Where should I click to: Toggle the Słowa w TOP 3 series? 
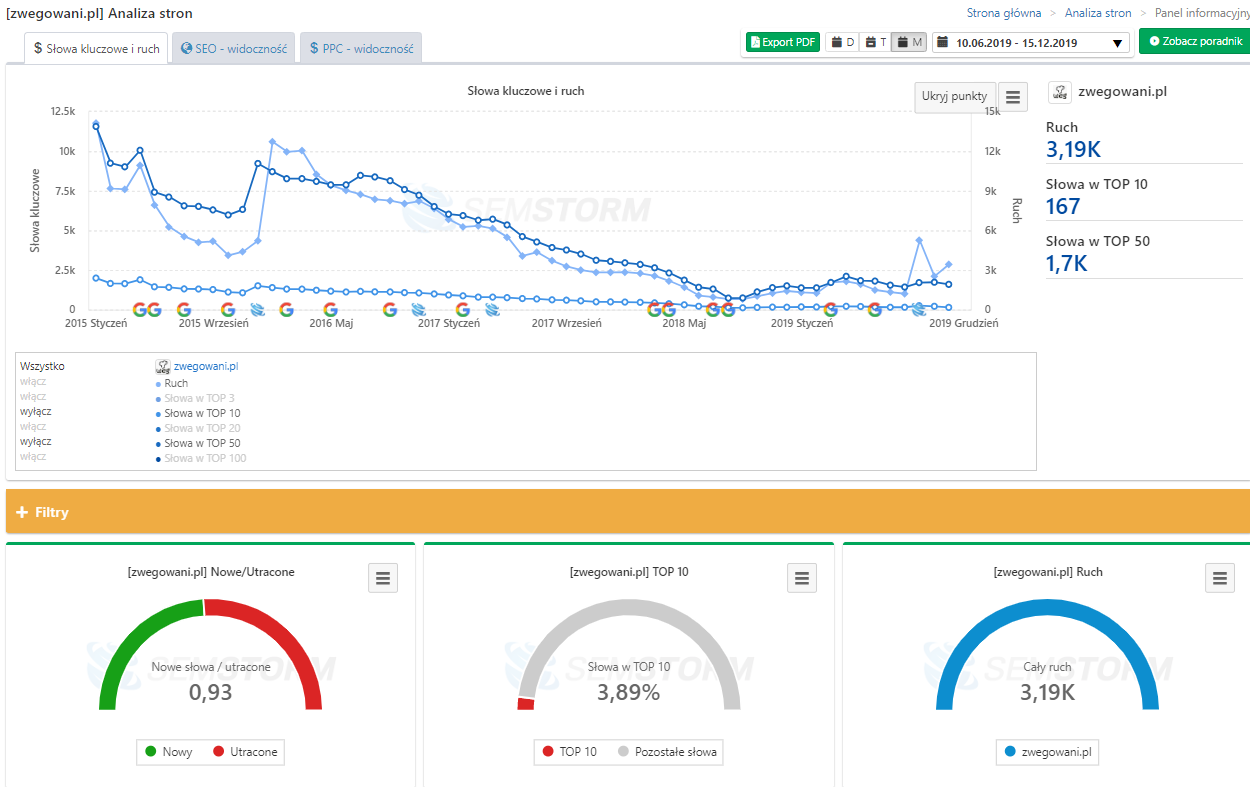click(x=199, y=398)
